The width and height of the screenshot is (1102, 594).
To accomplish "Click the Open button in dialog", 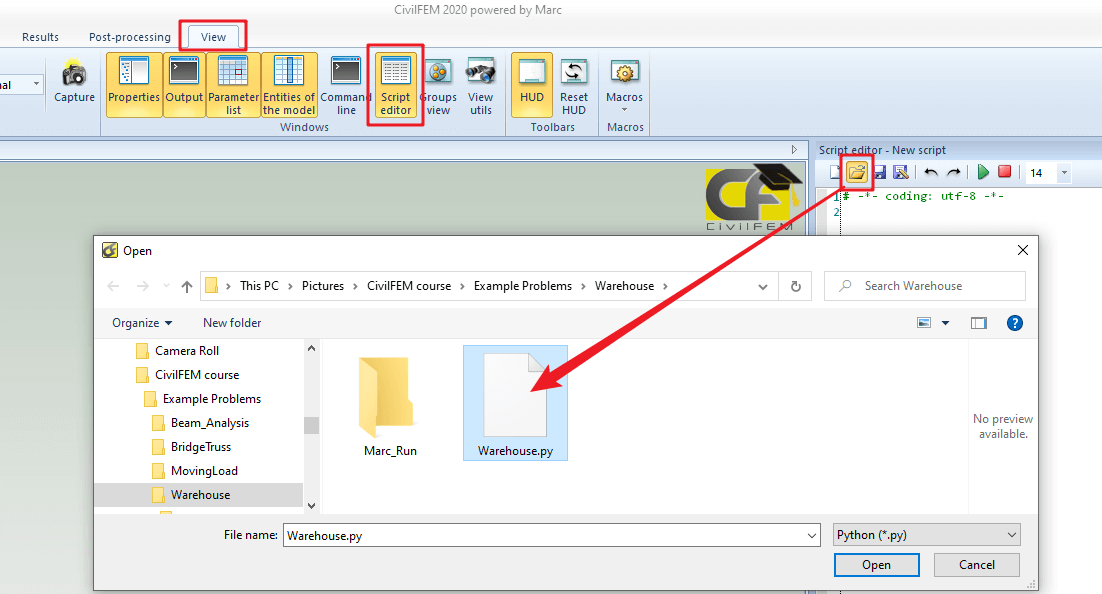I will click(x=876, y=565).
